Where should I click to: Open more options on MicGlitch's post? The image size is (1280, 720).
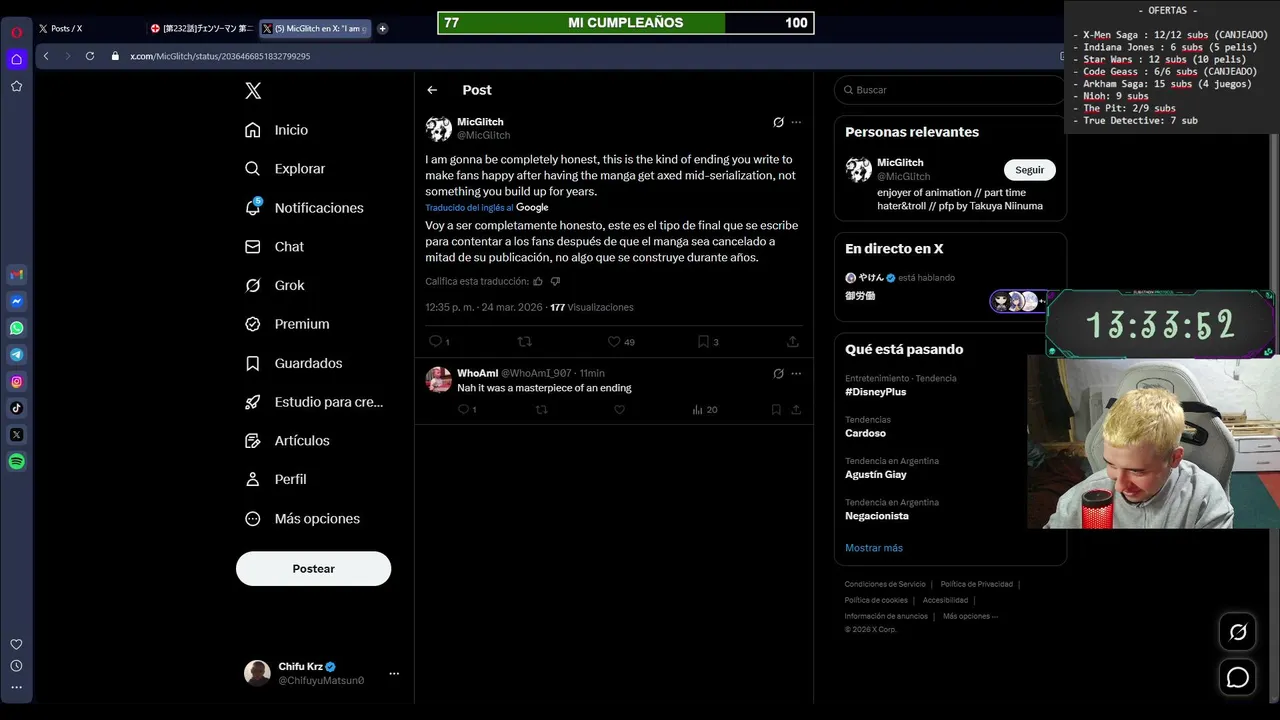(796, 122)
